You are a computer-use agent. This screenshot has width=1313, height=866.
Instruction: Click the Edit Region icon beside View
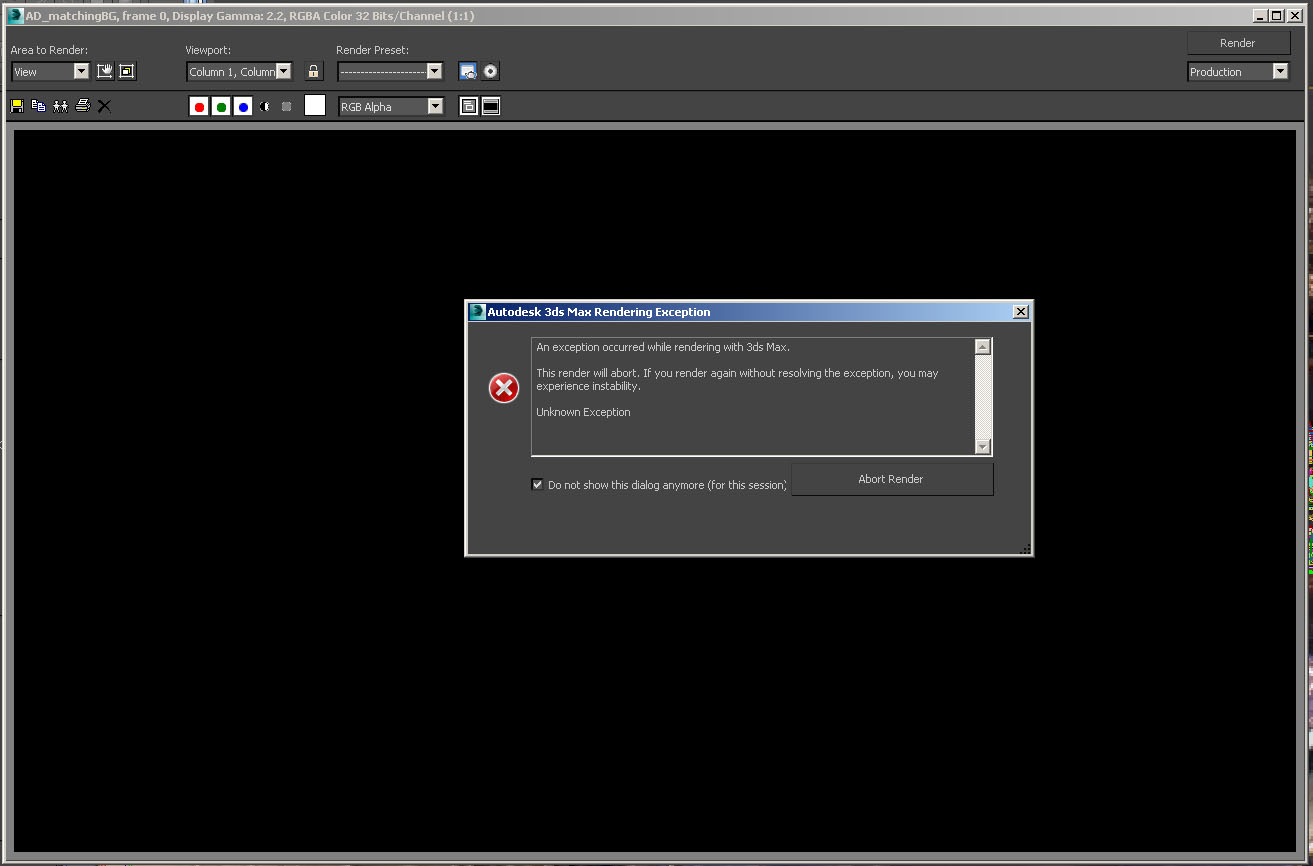[x=104, y=71]
